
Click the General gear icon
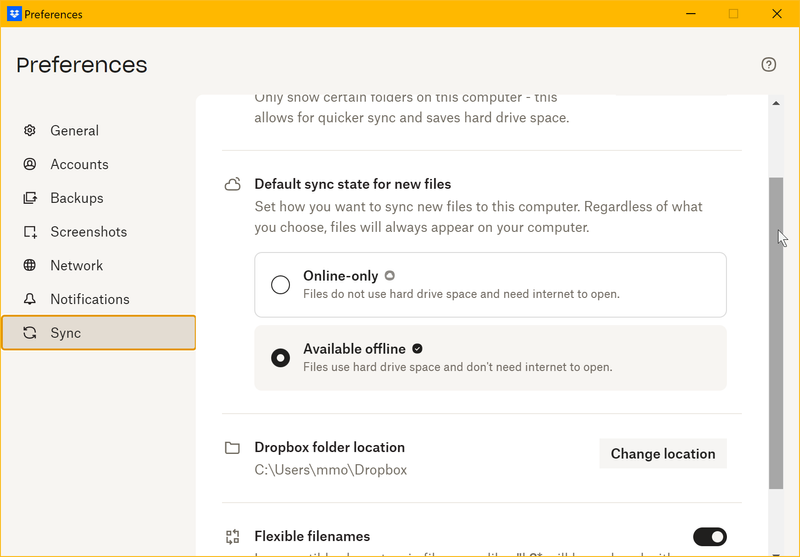tap(30, 131)
